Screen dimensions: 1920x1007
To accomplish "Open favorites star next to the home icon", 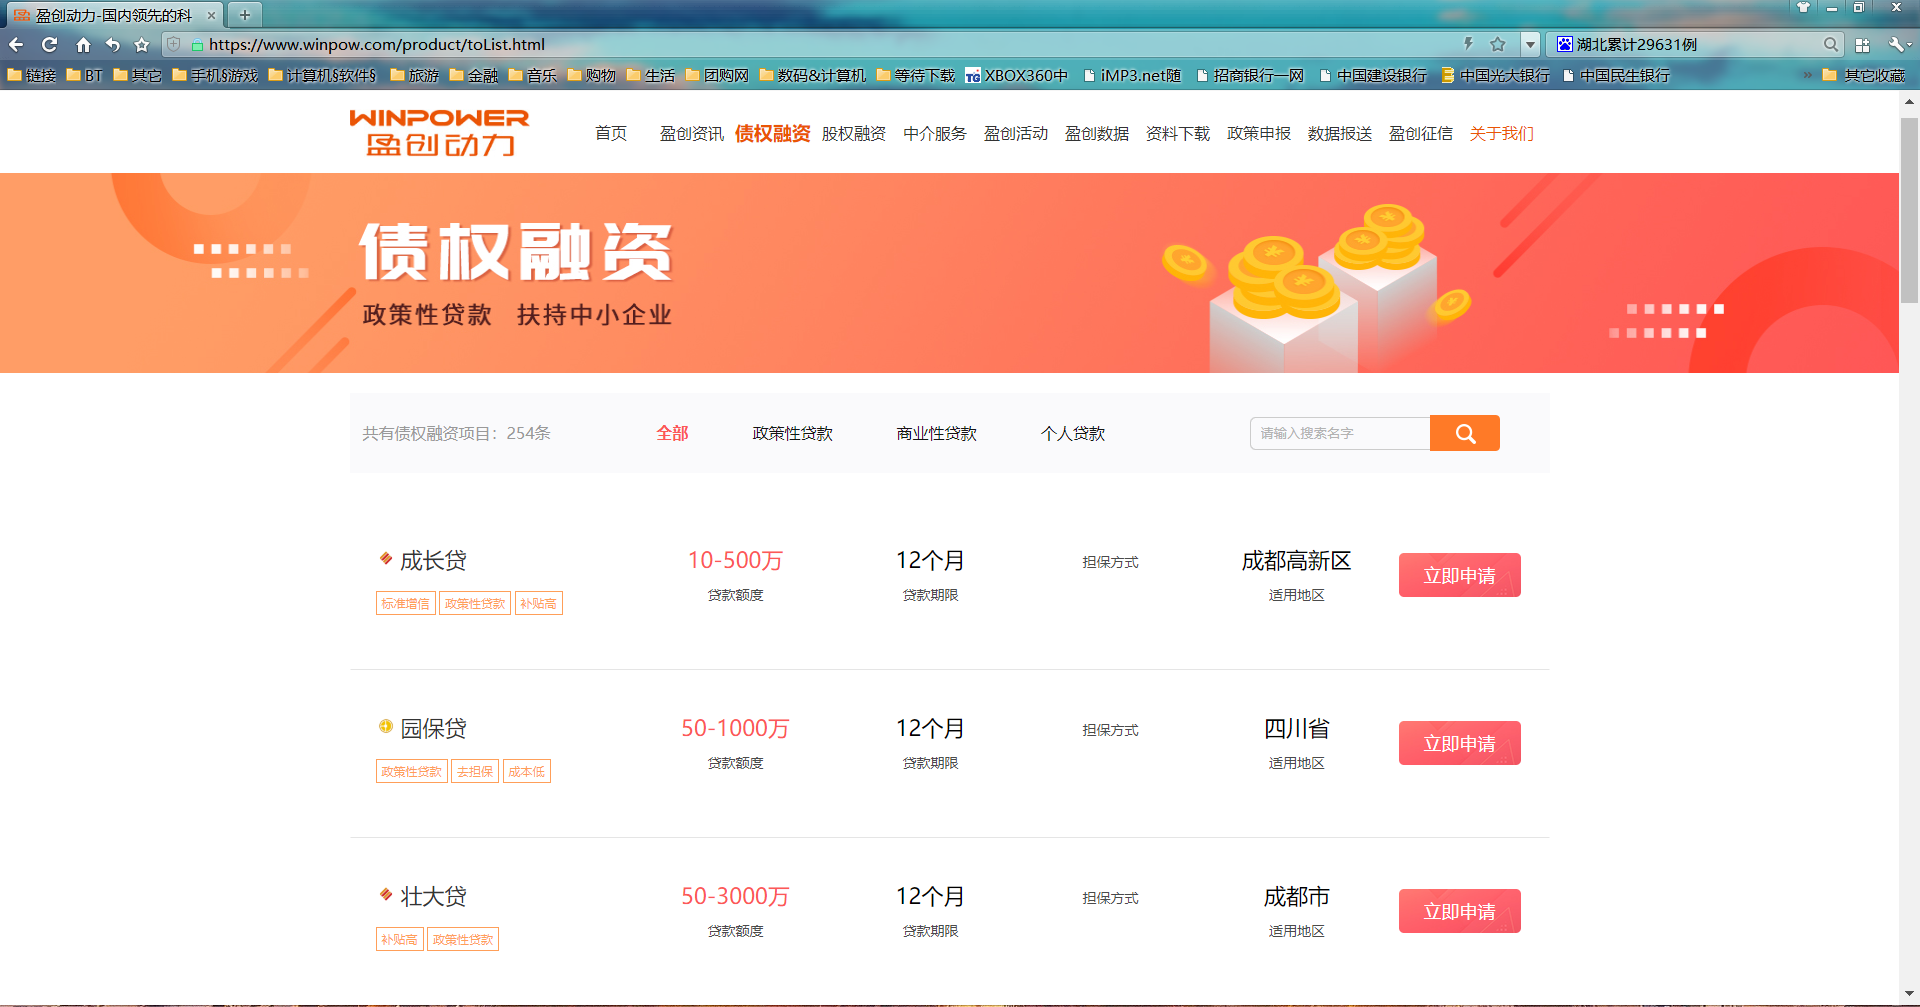I will 142,45.
